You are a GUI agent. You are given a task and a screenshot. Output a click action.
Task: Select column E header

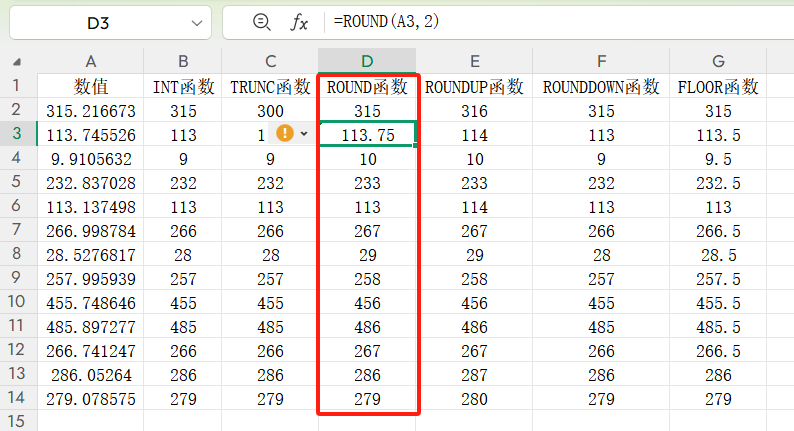tap(474, 61)
